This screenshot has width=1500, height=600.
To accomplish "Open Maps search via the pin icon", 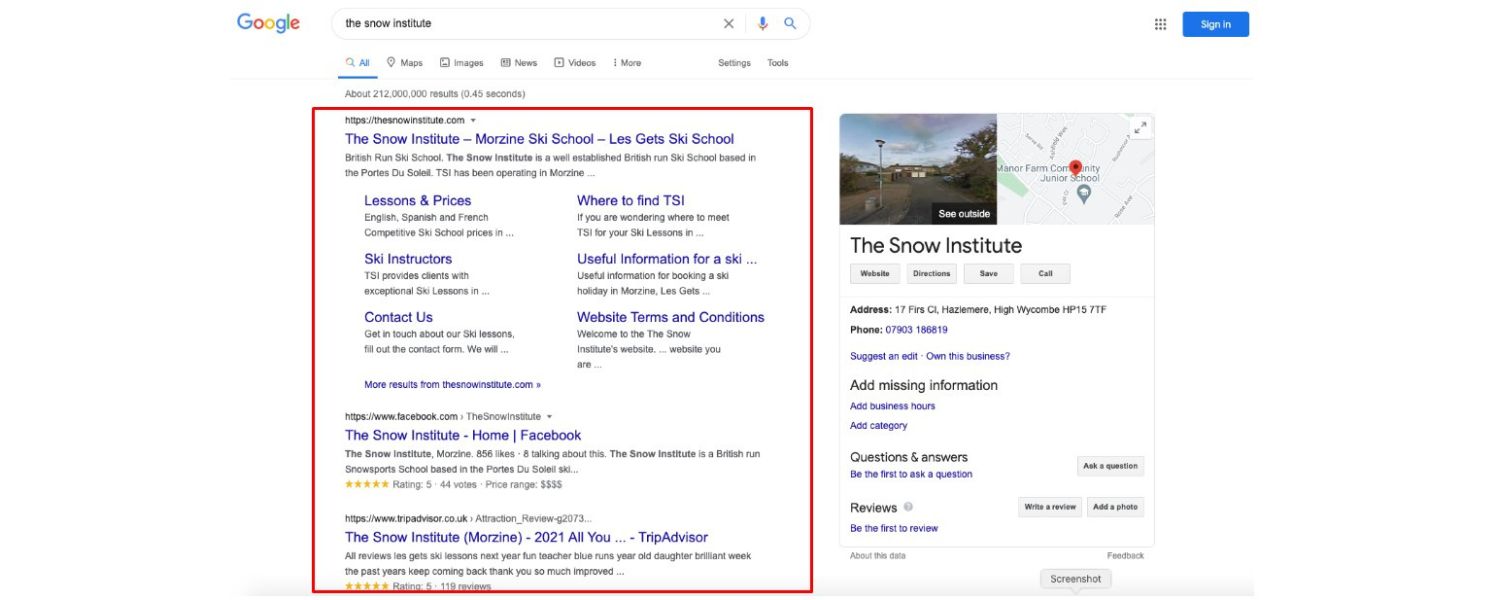I will pos(391,62).
